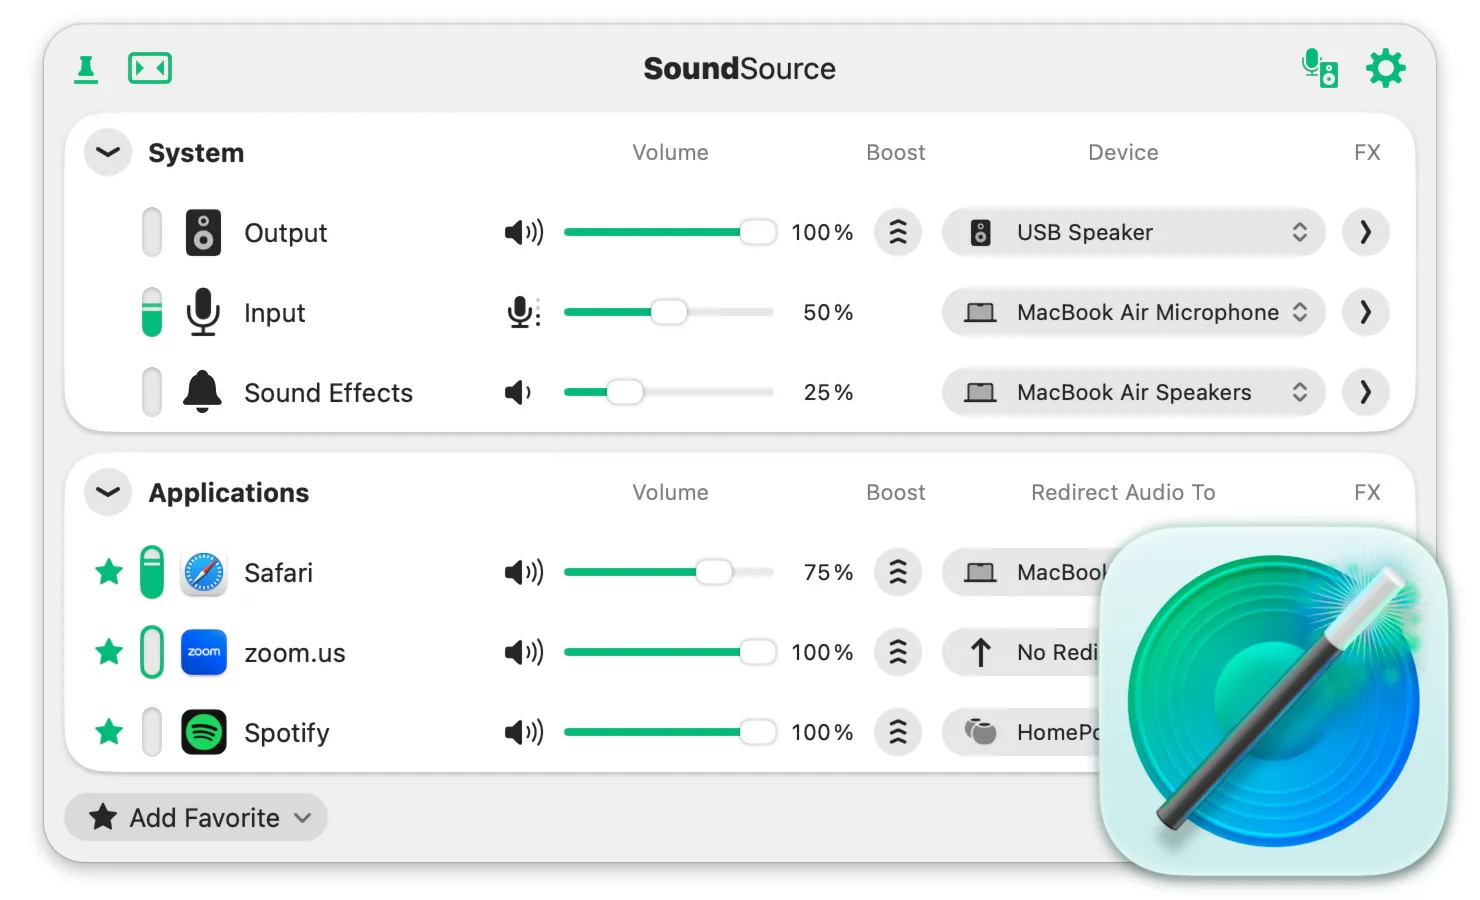
Task: Mute zoom.us volume speaker icon
Action: click(x=524, y=653)
